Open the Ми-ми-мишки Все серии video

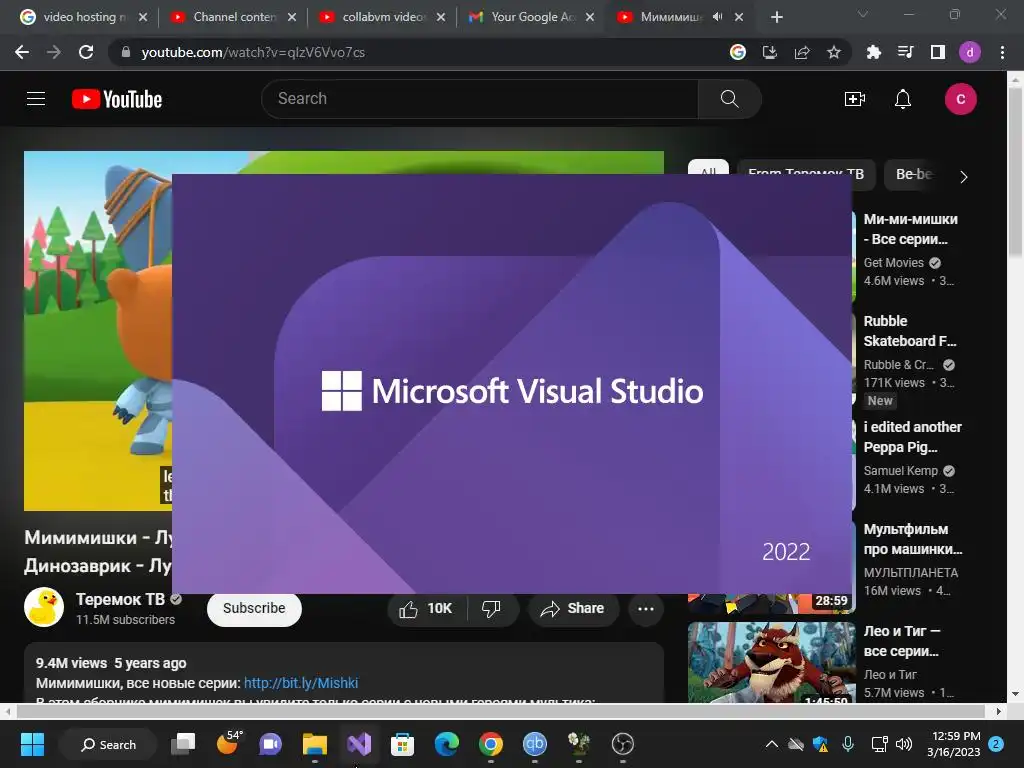click(x=910, y=229)
